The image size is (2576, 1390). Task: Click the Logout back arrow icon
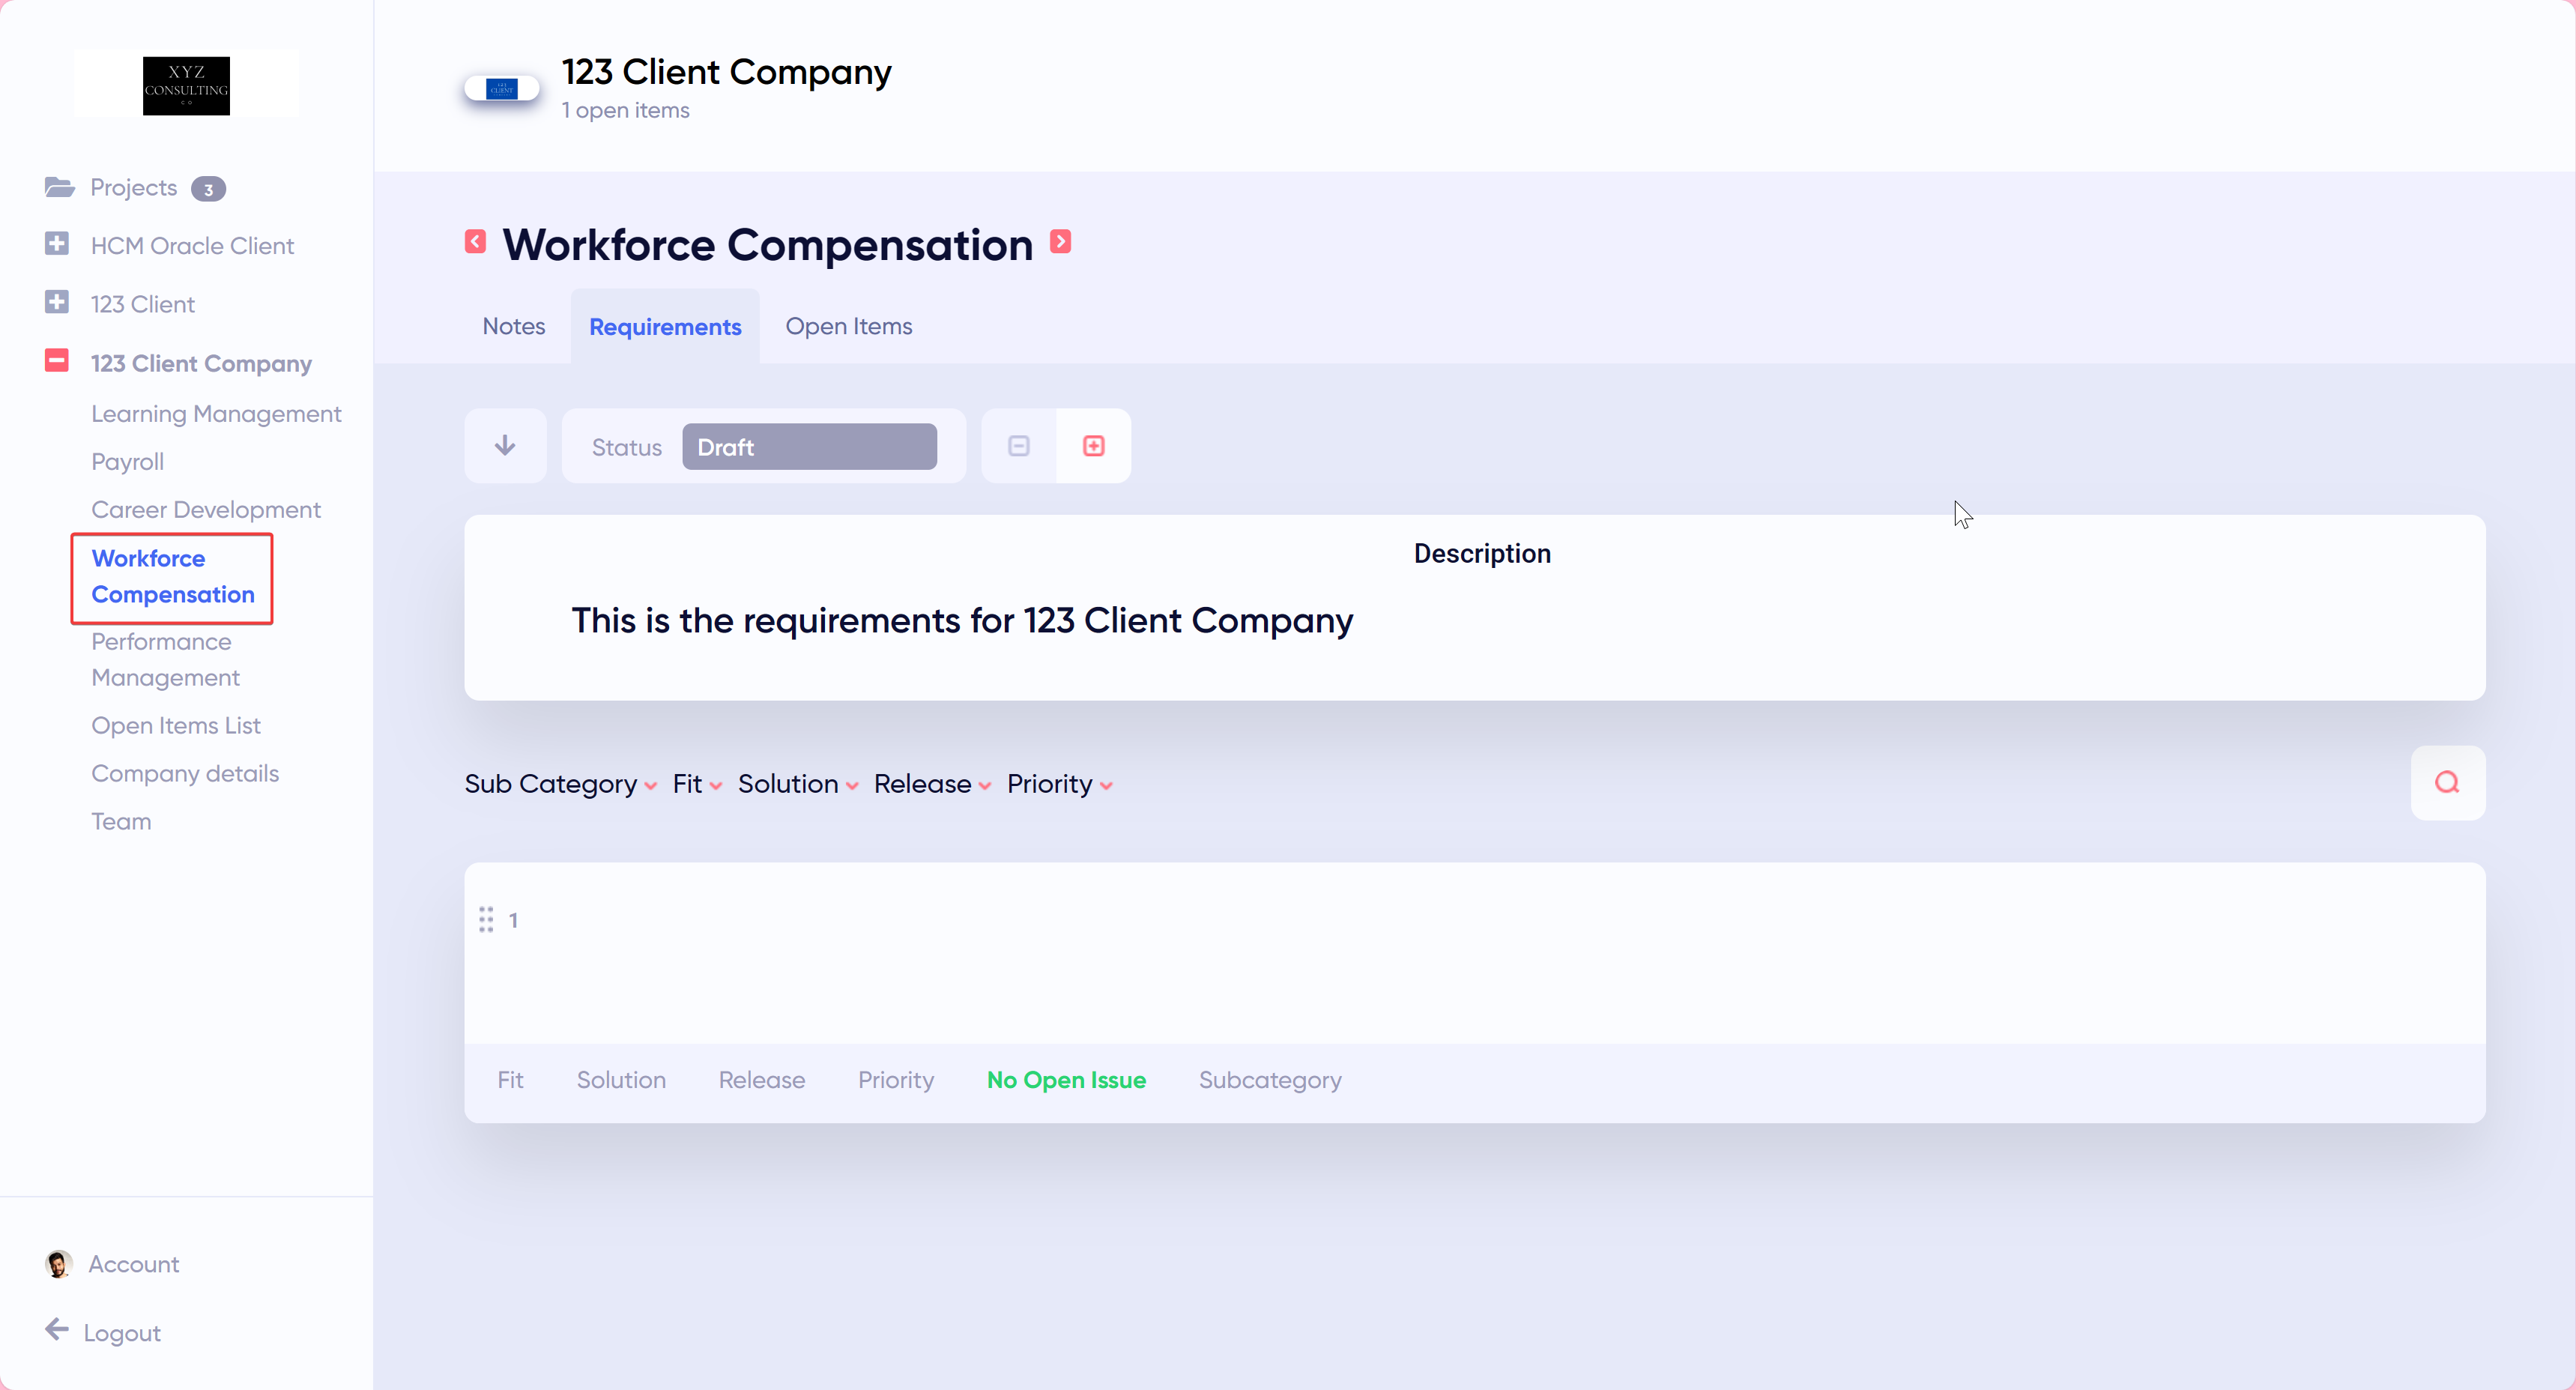click(57, 1329)
